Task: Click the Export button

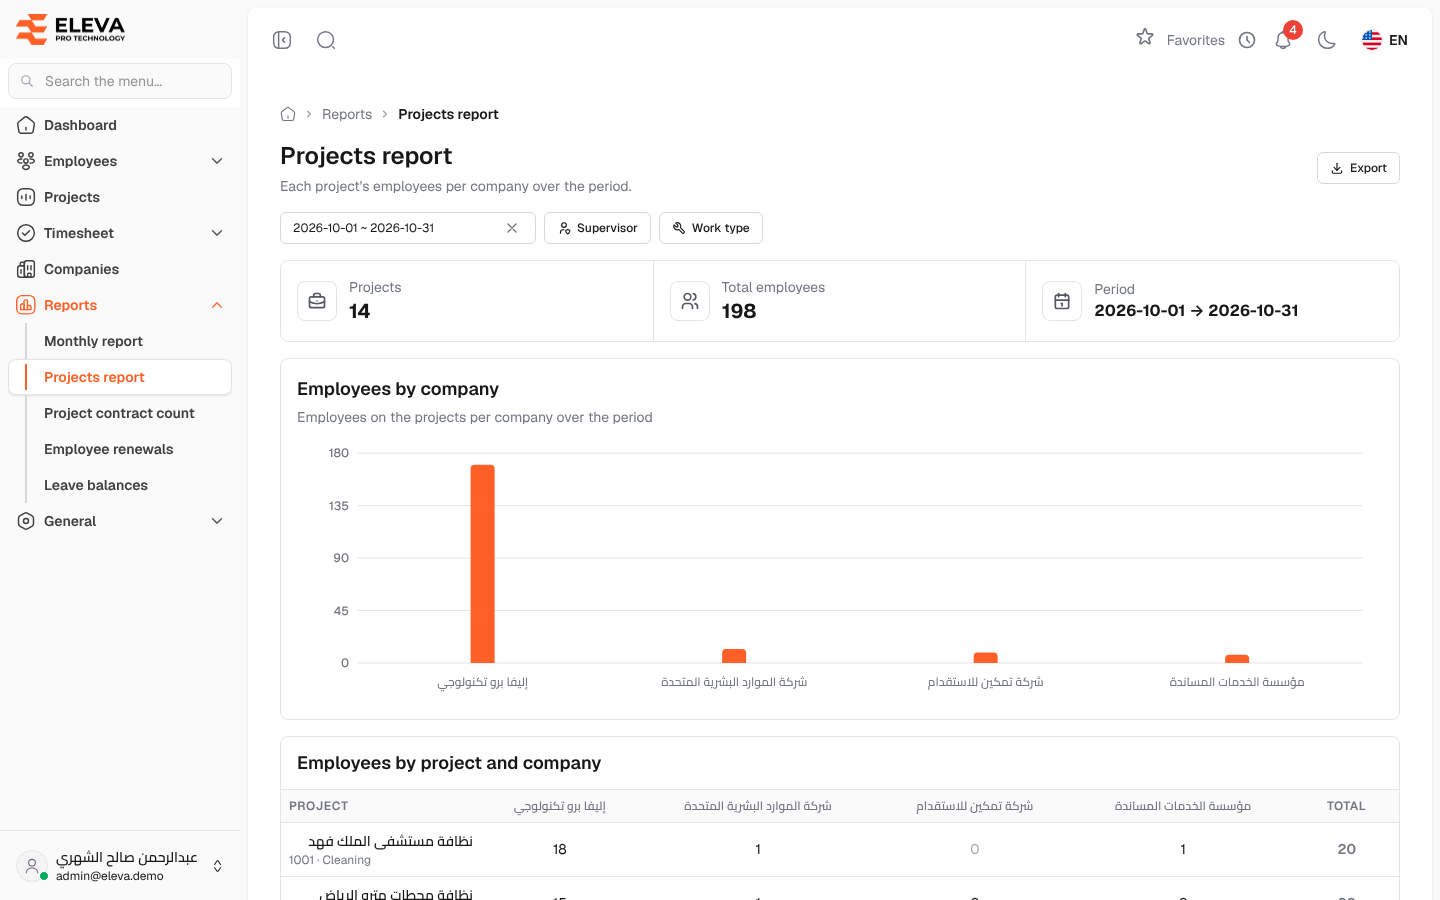Action: (1358, 168)
